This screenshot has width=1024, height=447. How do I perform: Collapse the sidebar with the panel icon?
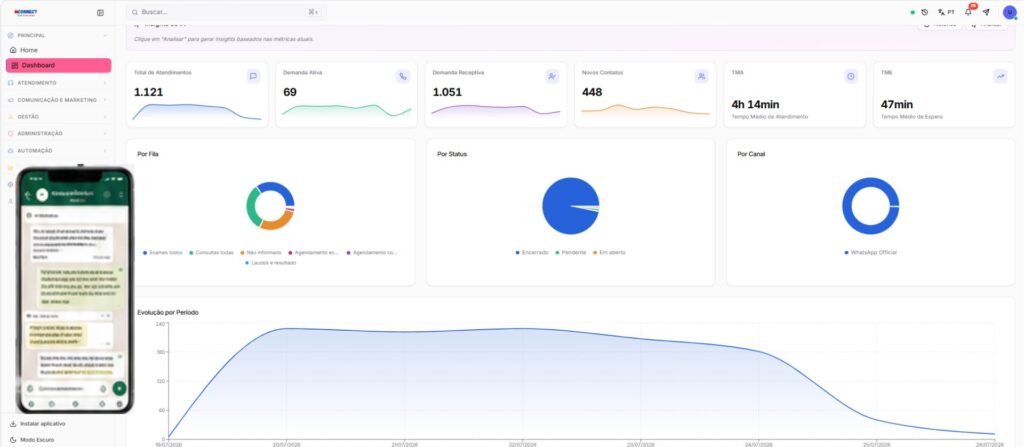(100, 12)
